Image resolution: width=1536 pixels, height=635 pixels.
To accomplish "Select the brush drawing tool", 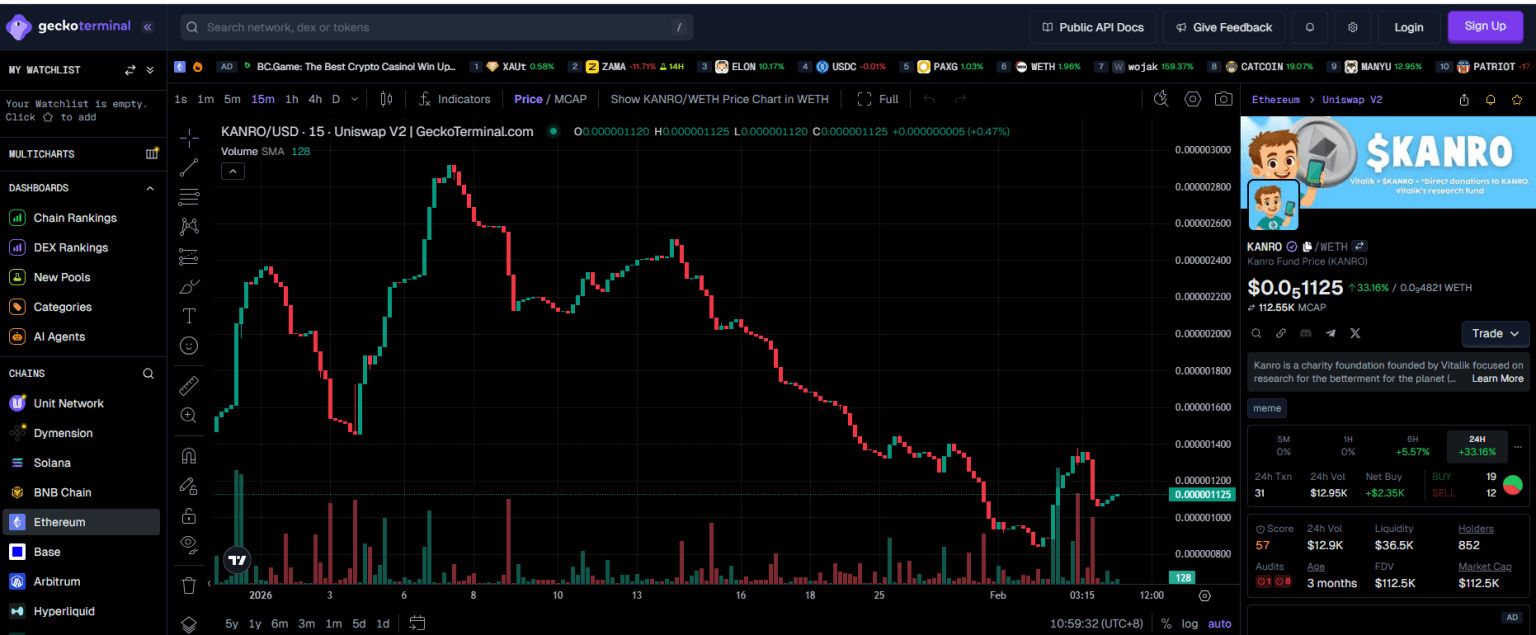I will click(x=188, y=287).
